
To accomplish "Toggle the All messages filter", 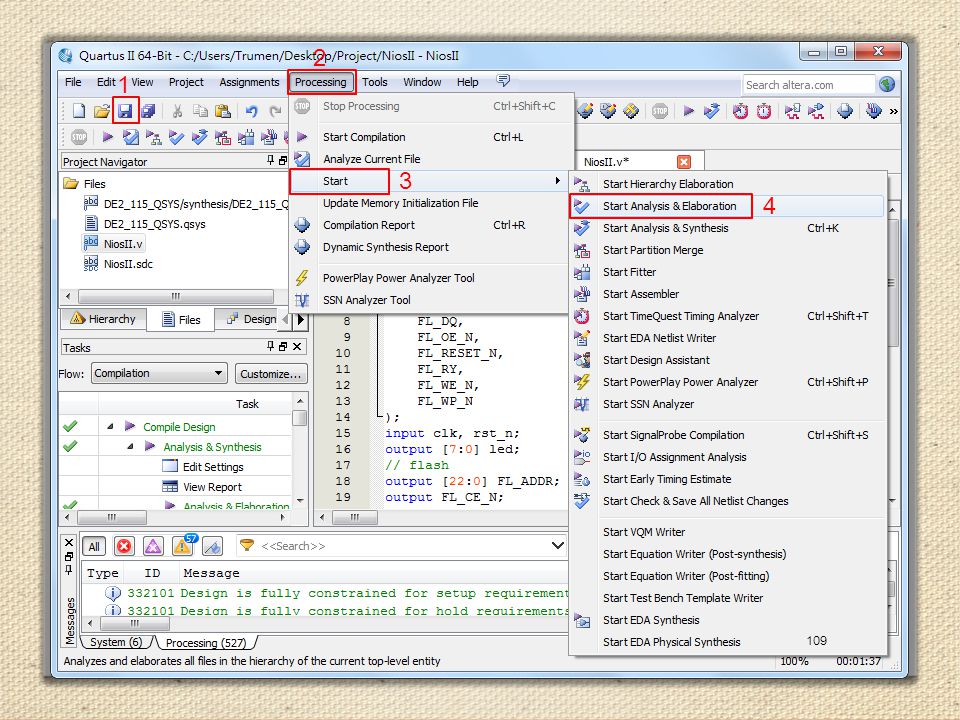I will pos(94,546).
